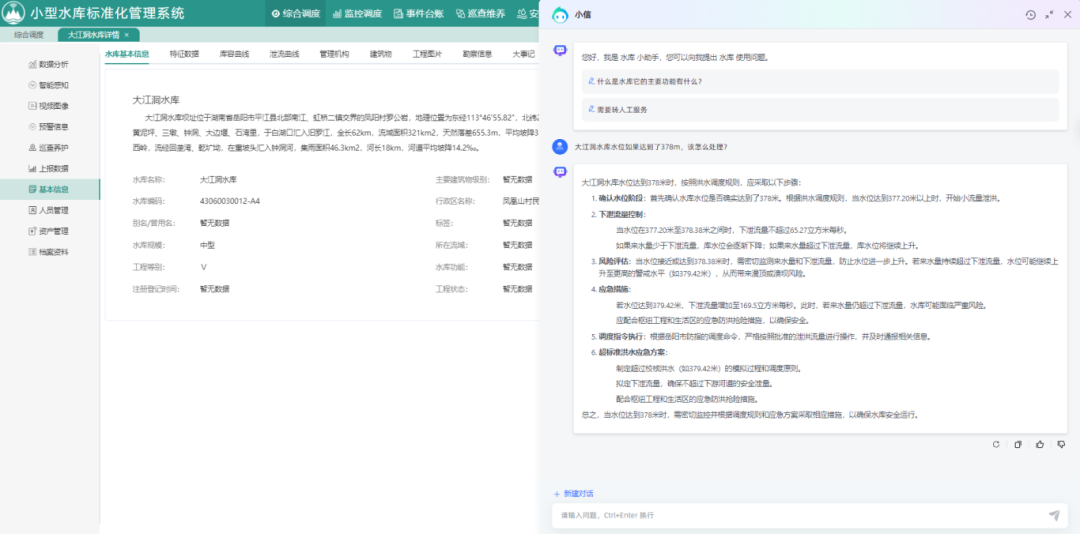Click the reservoir system logo
The height and width of the screenshot is (534, 1080).
pos(14,13)
